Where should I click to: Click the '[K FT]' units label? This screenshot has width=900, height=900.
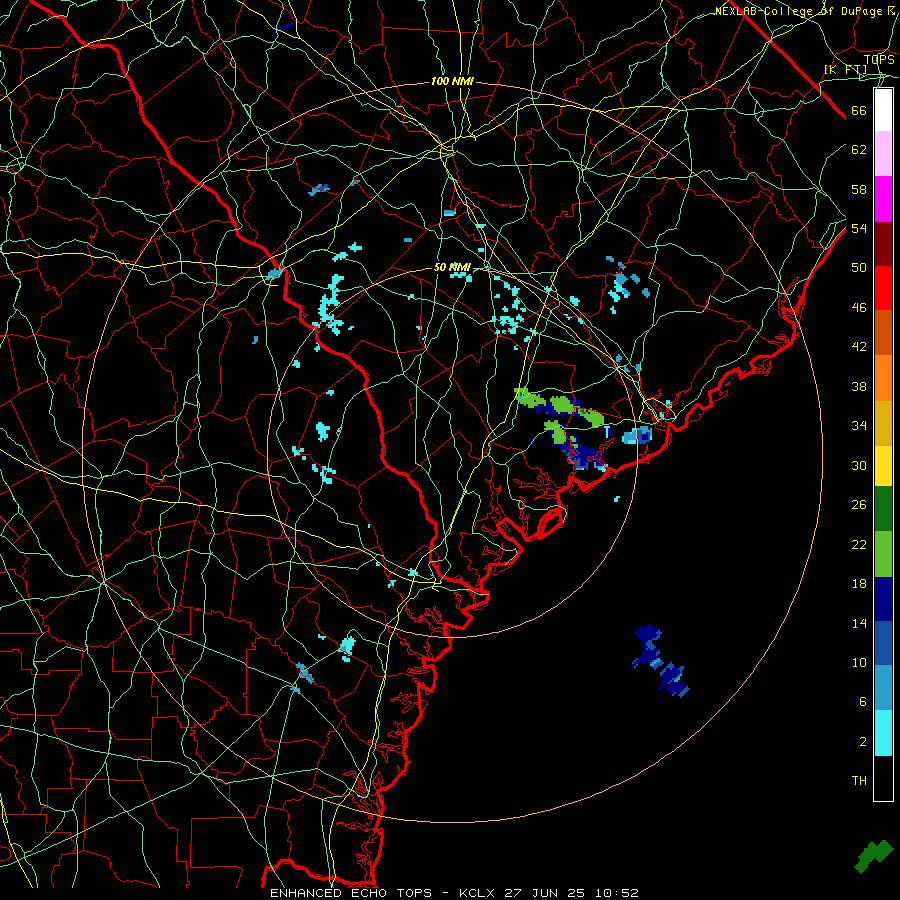tap(846, 69)
